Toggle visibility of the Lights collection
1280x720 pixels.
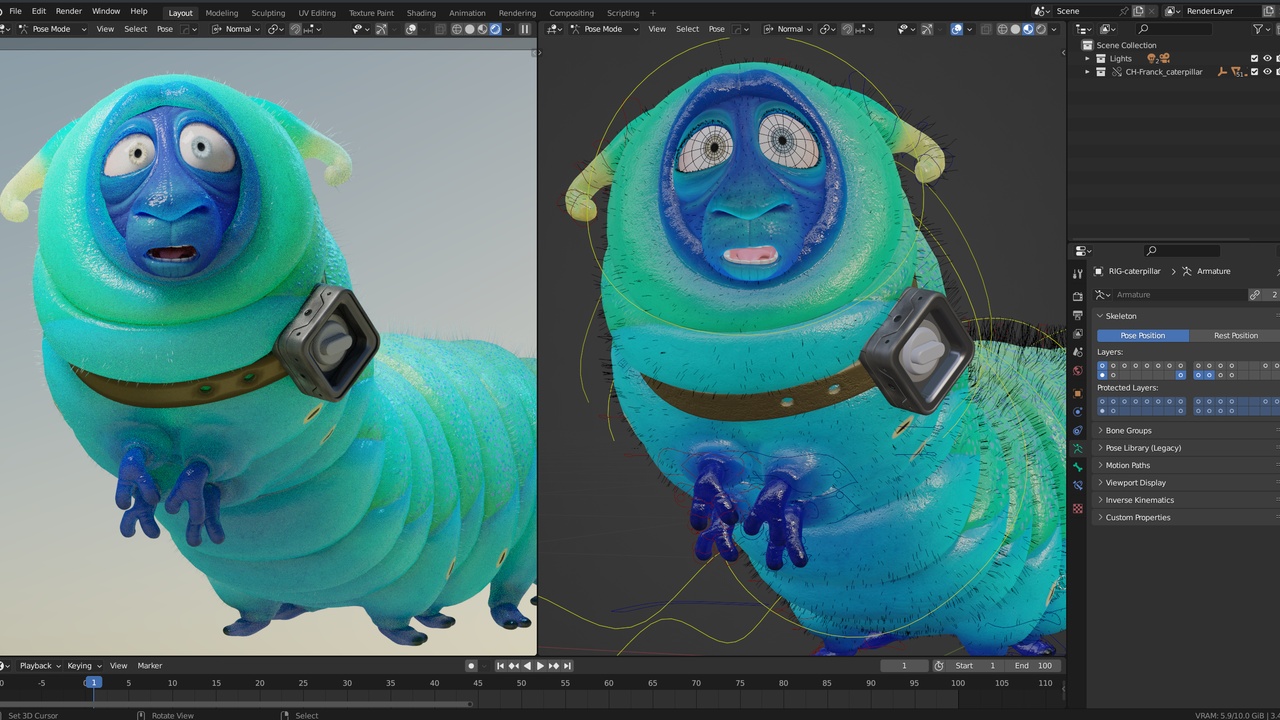coord(1267,58)
